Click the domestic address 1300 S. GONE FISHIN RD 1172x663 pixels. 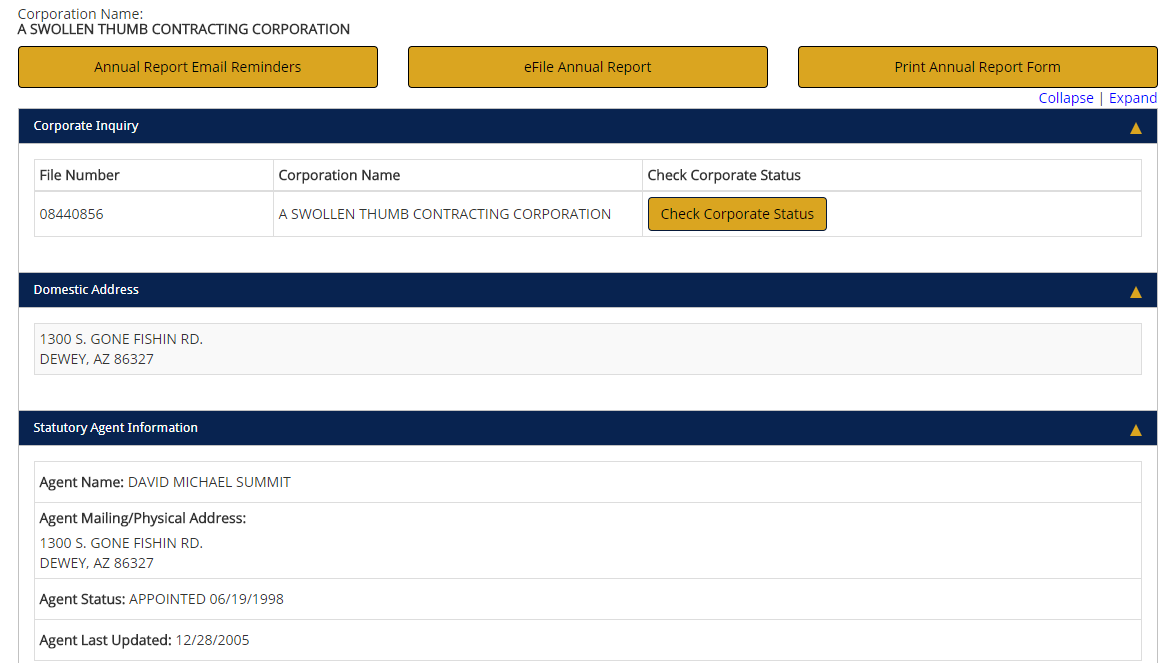(120, 338)
